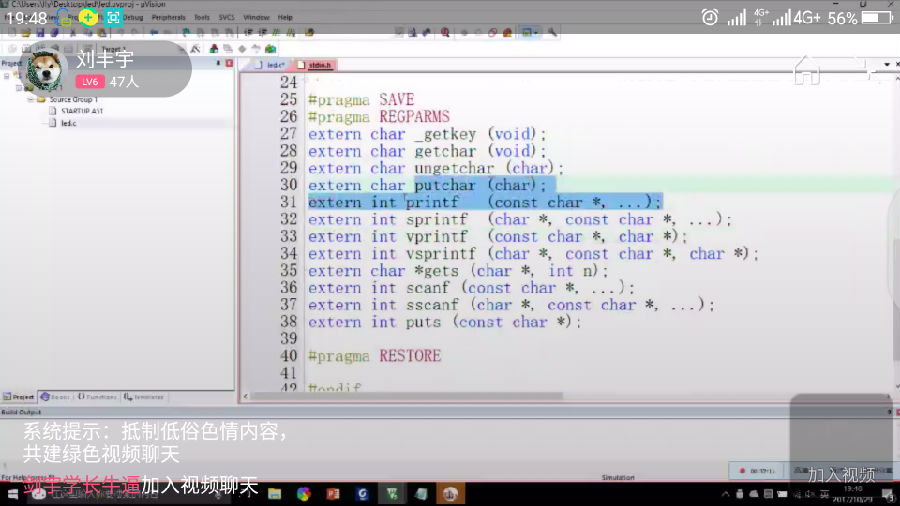Screen dimensions: 900x506
Task: Switch to the Functions panel tab
Action: coord(99,397)
